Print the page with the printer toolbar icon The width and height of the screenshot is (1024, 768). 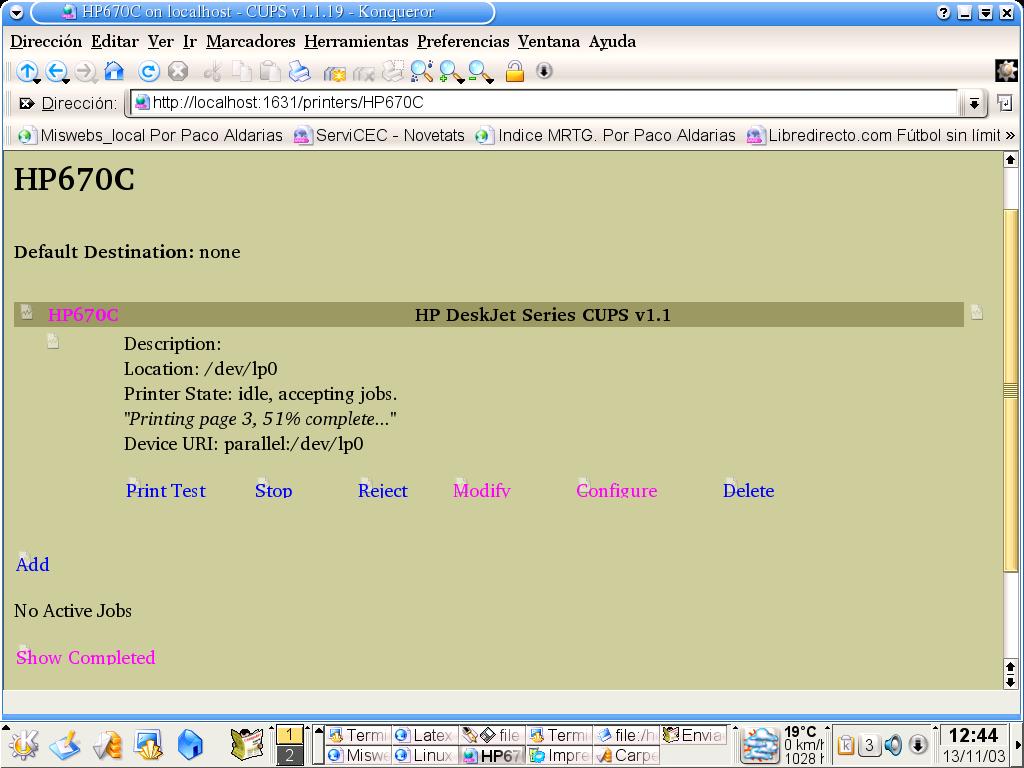click(x=299, y=71)
